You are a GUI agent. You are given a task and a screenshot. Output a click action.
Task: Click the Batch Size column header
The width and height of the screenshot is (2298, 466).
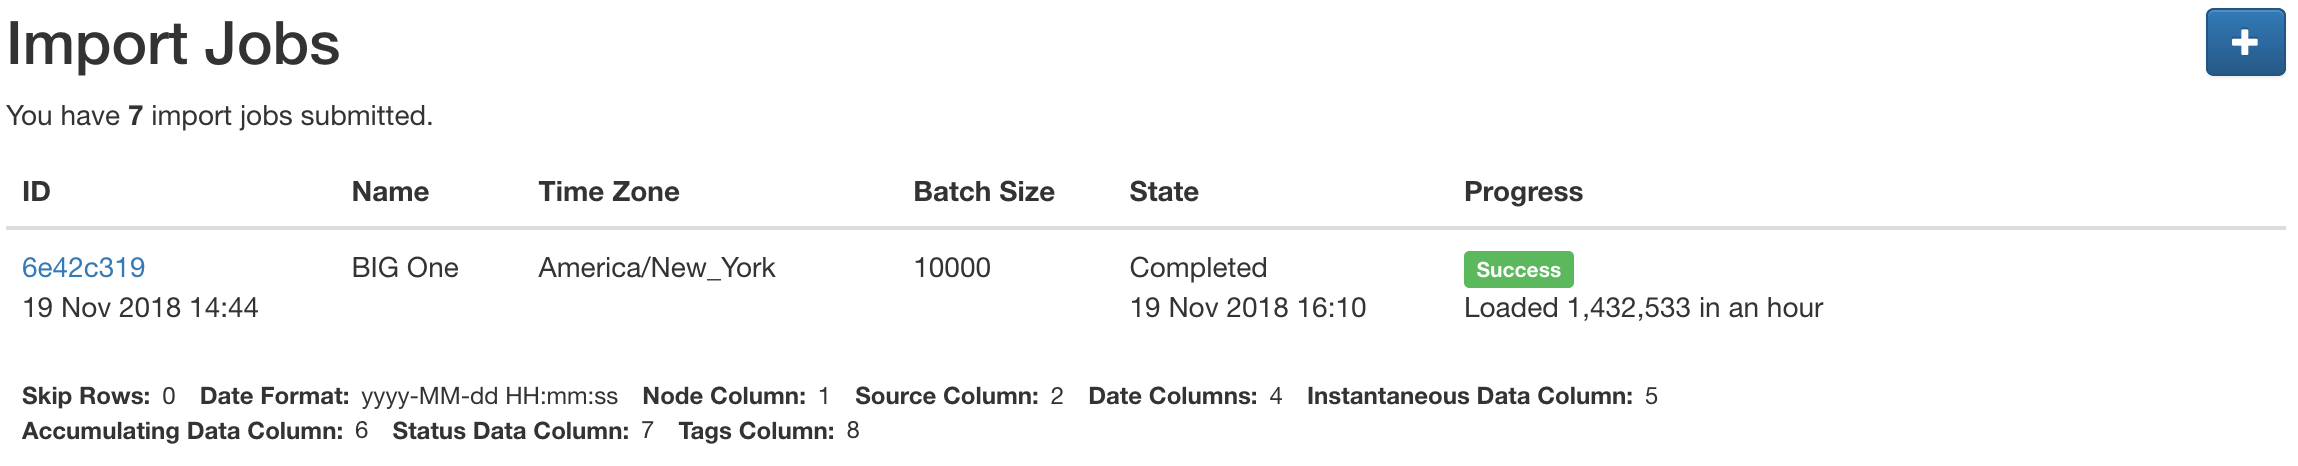click(984, 192)
